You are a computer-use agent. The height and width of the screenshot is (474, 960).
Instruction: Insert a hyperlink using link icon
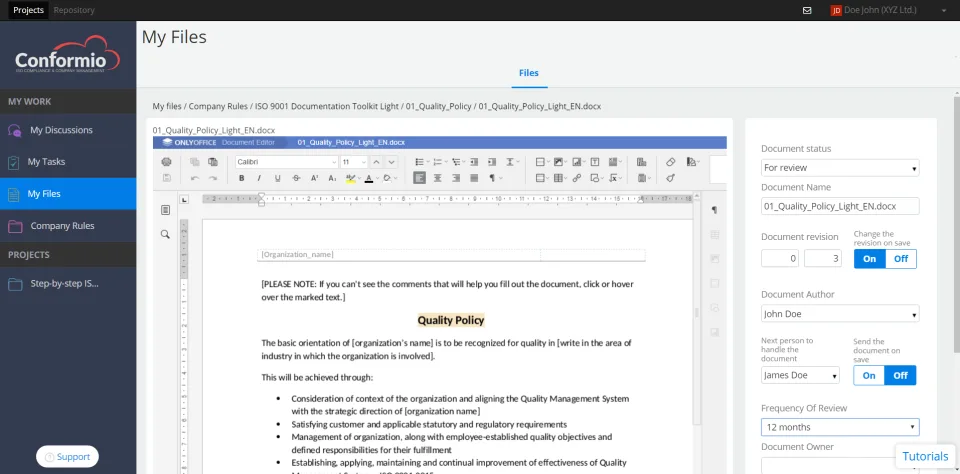[577, 178]
